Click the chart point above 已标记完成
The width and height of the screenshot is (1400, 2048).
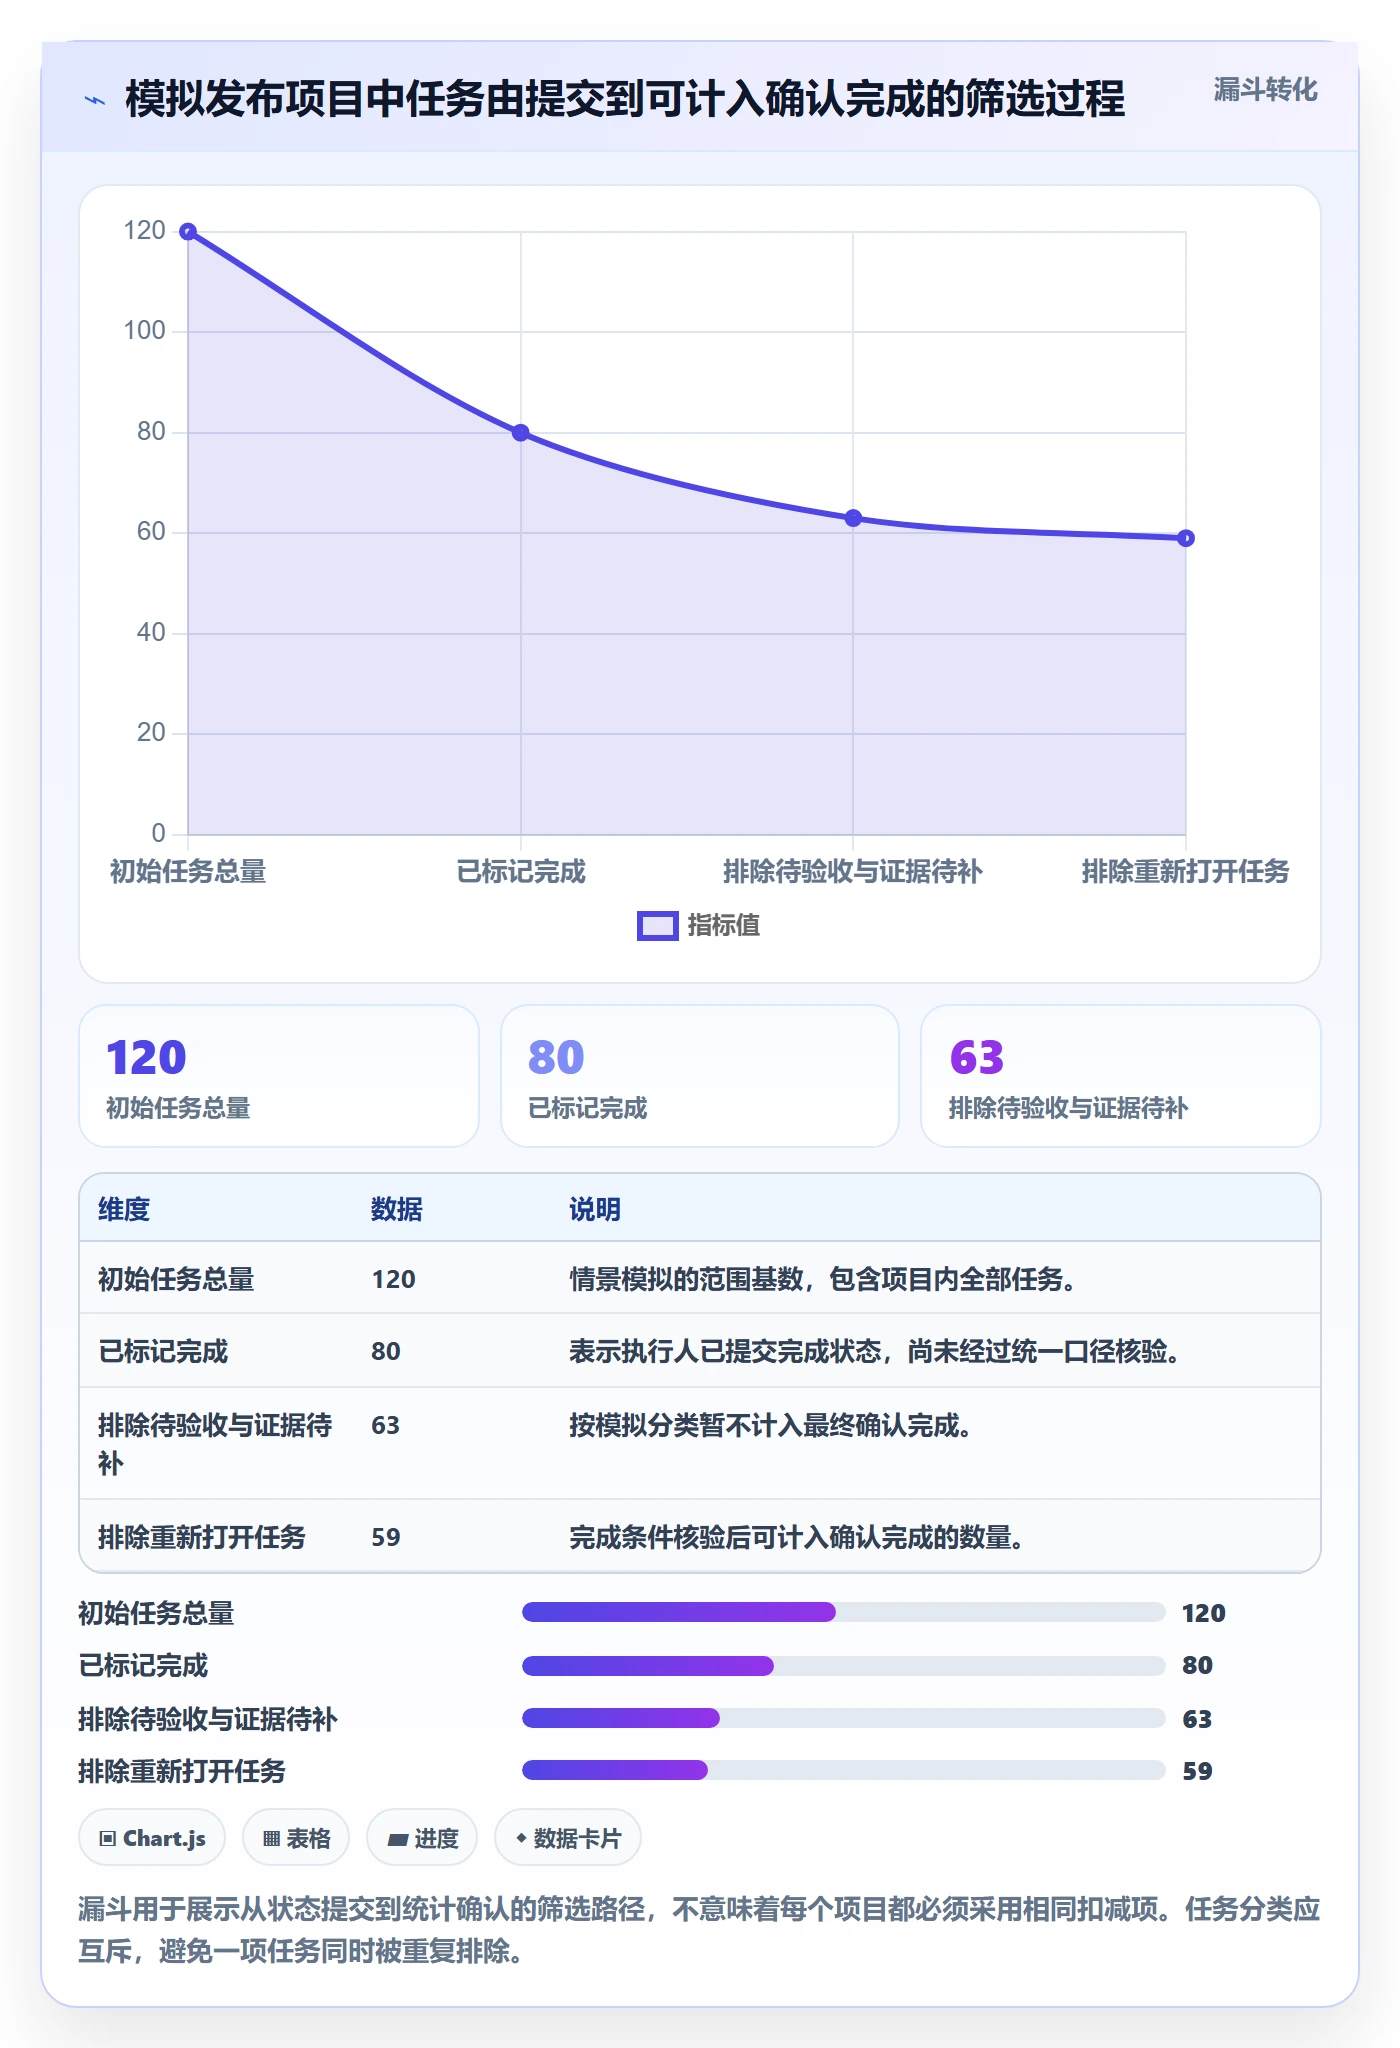521,433
